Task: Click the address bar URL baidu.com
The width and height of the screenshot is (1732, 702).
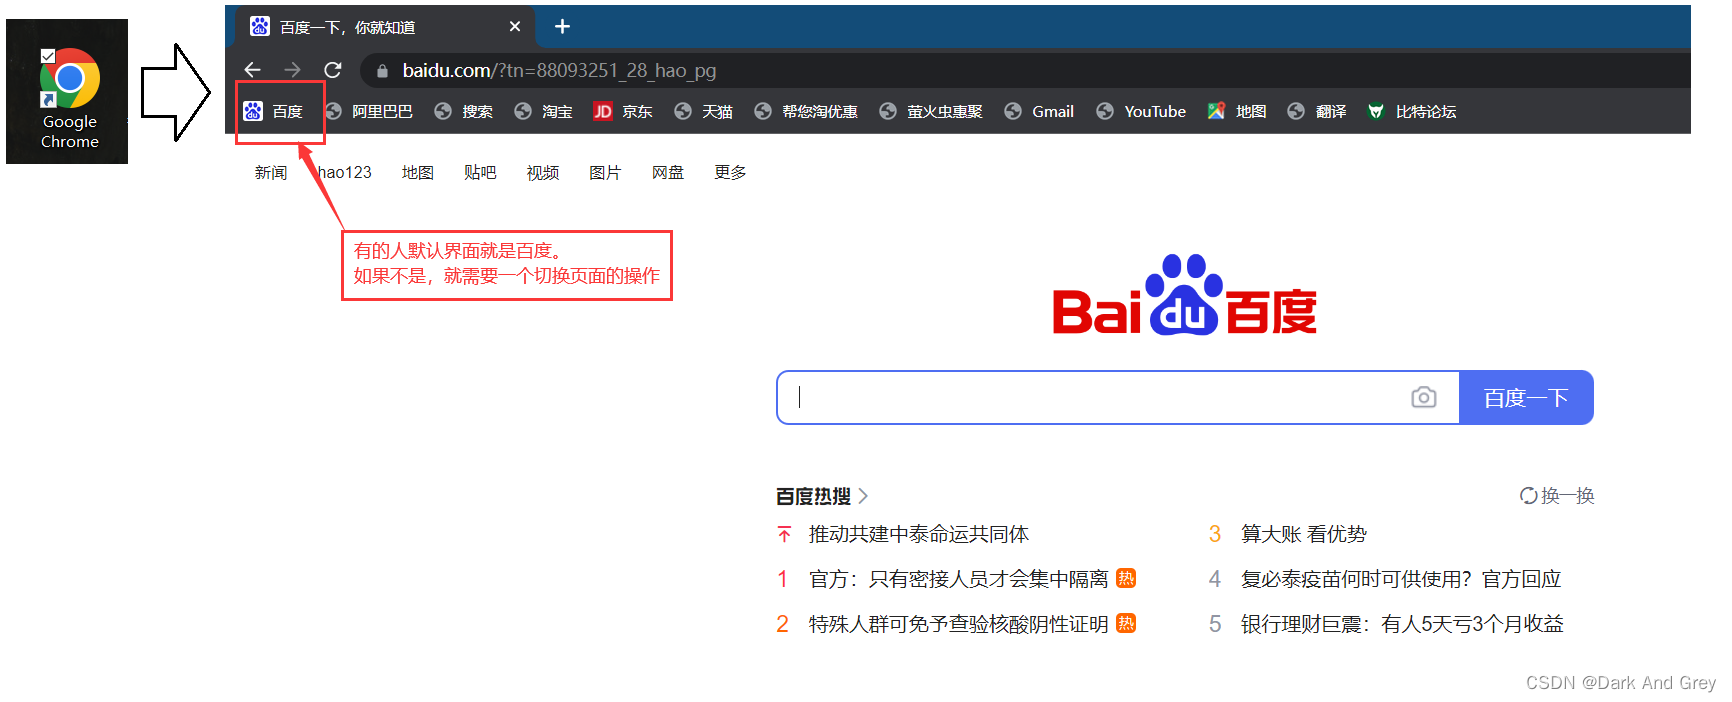Action: point(559,71)
